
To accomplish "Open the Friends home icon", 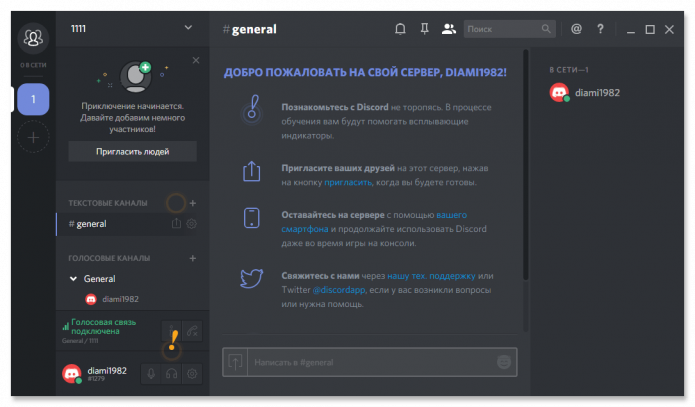I will tap(33, 38).
